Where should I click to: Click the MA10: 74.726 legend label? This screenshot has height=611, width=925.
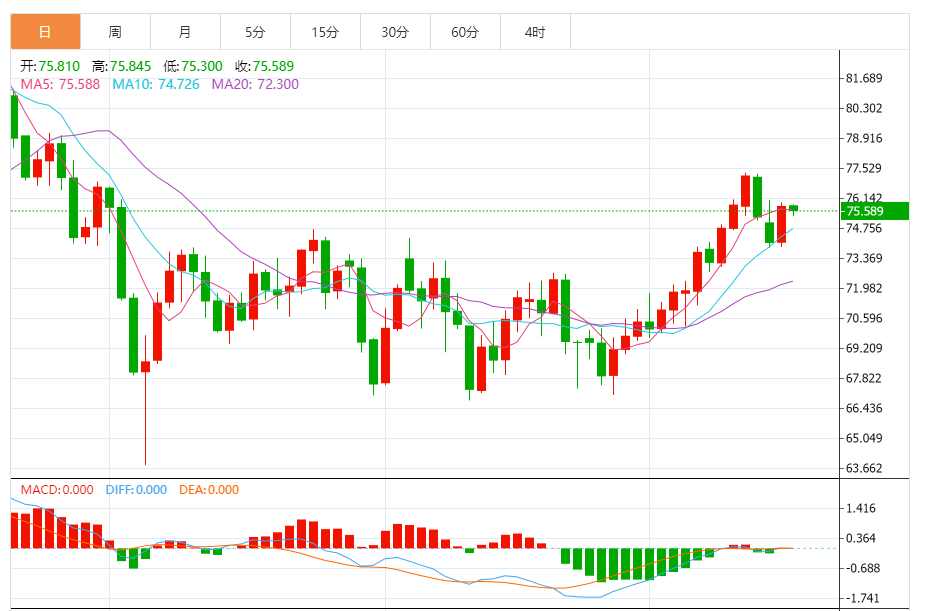point(156,84)
